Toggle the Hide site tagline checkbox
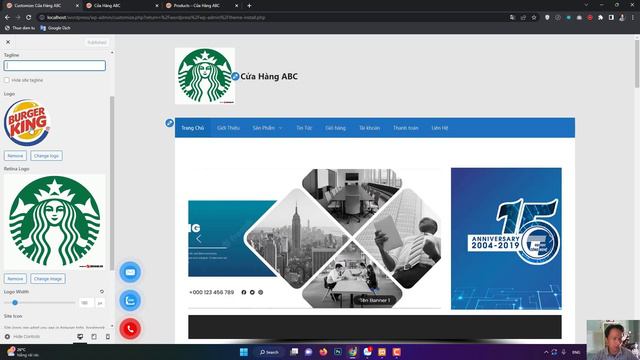 [7, 80]
